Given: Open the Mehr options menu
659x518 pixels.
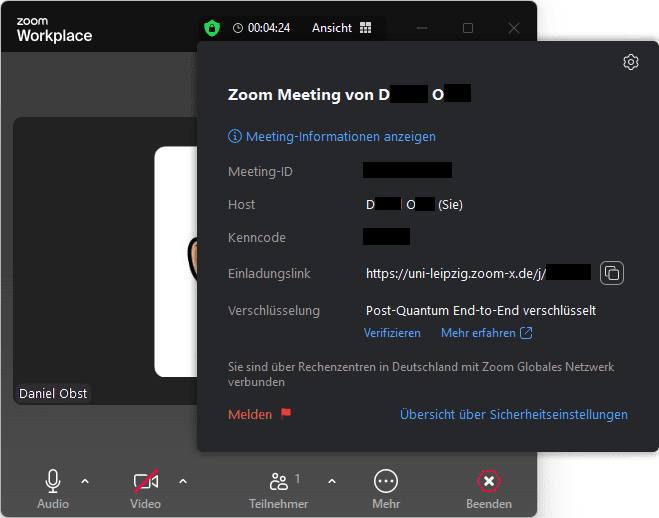Looking at the screenshot, I should pyautogui.click(x=386, y=489).
